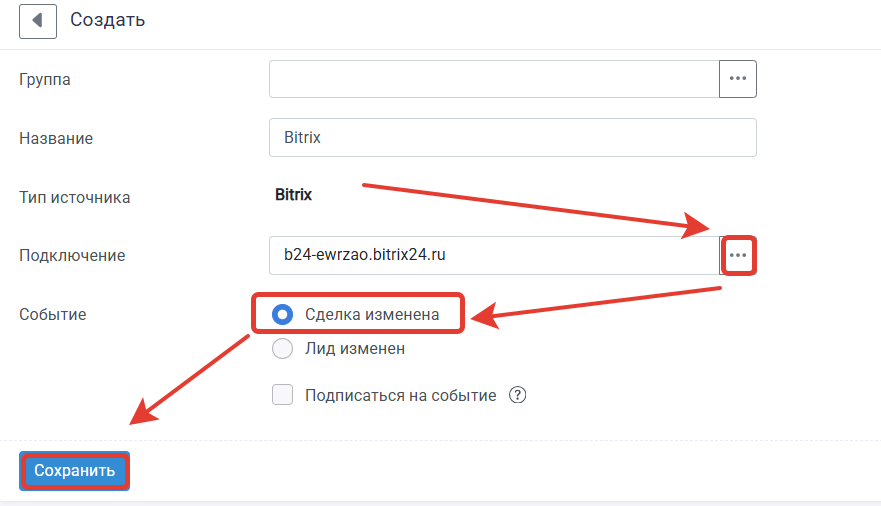Enable the Подписаться на событие checkbox
The width and height of the screenshot is (881, 506).
[x=282, y=395]
